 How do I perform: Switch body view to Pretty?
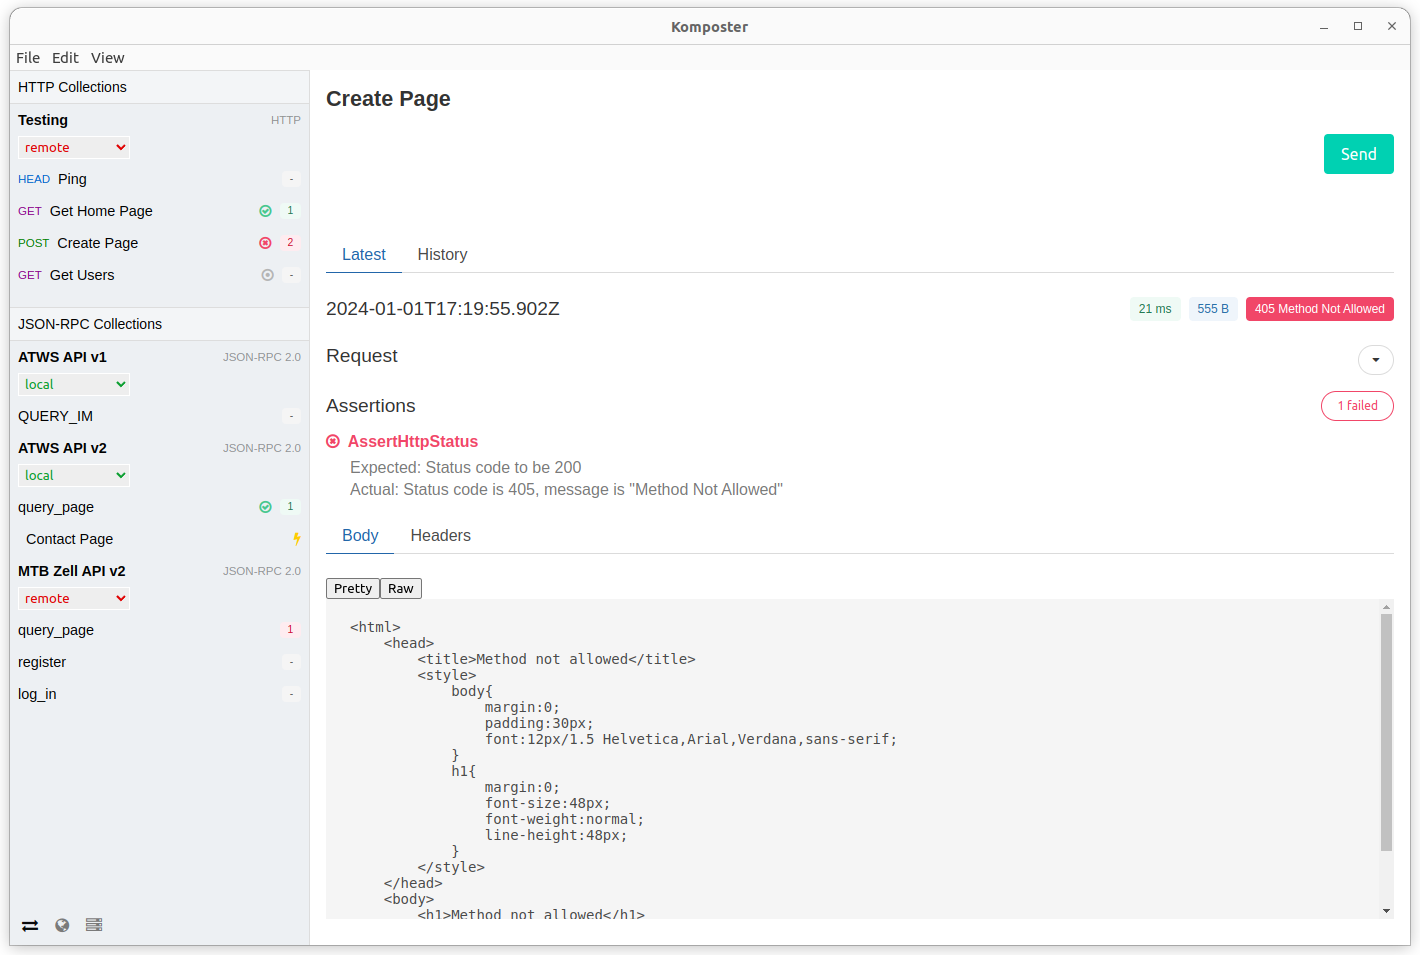click(x=353, y=588)
